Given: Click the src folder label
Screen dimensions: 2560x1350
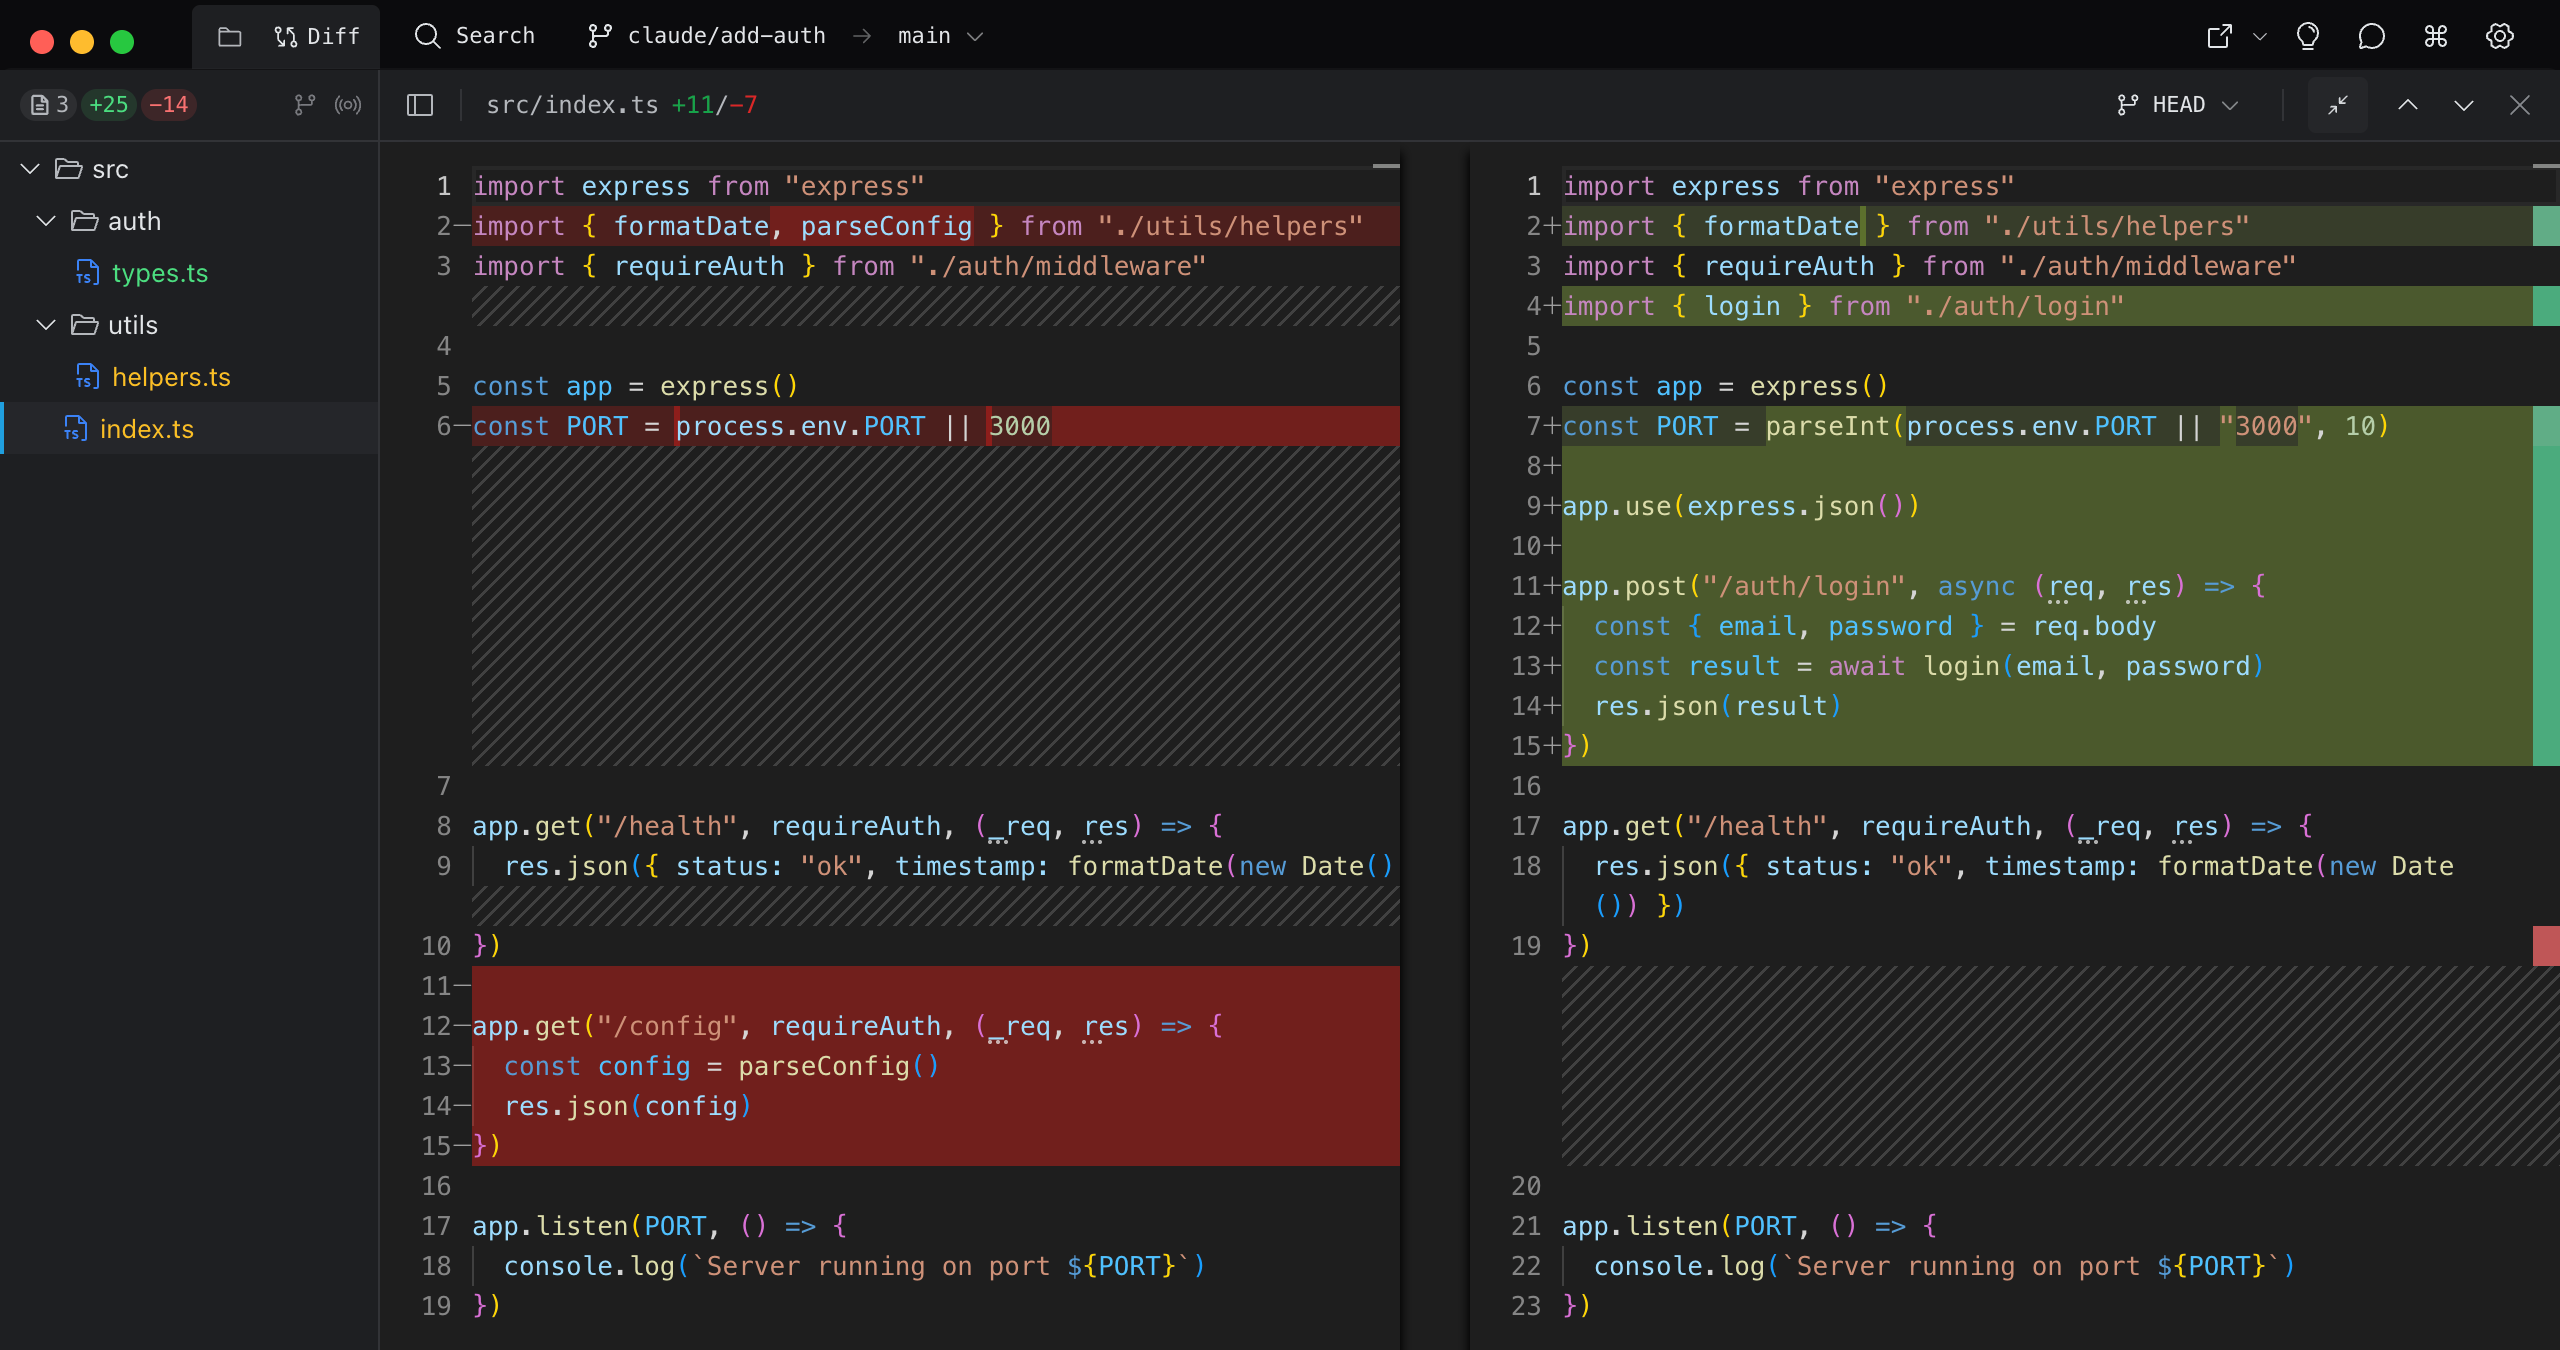Looking at the screenshot, I should click(x=110, y=169).
